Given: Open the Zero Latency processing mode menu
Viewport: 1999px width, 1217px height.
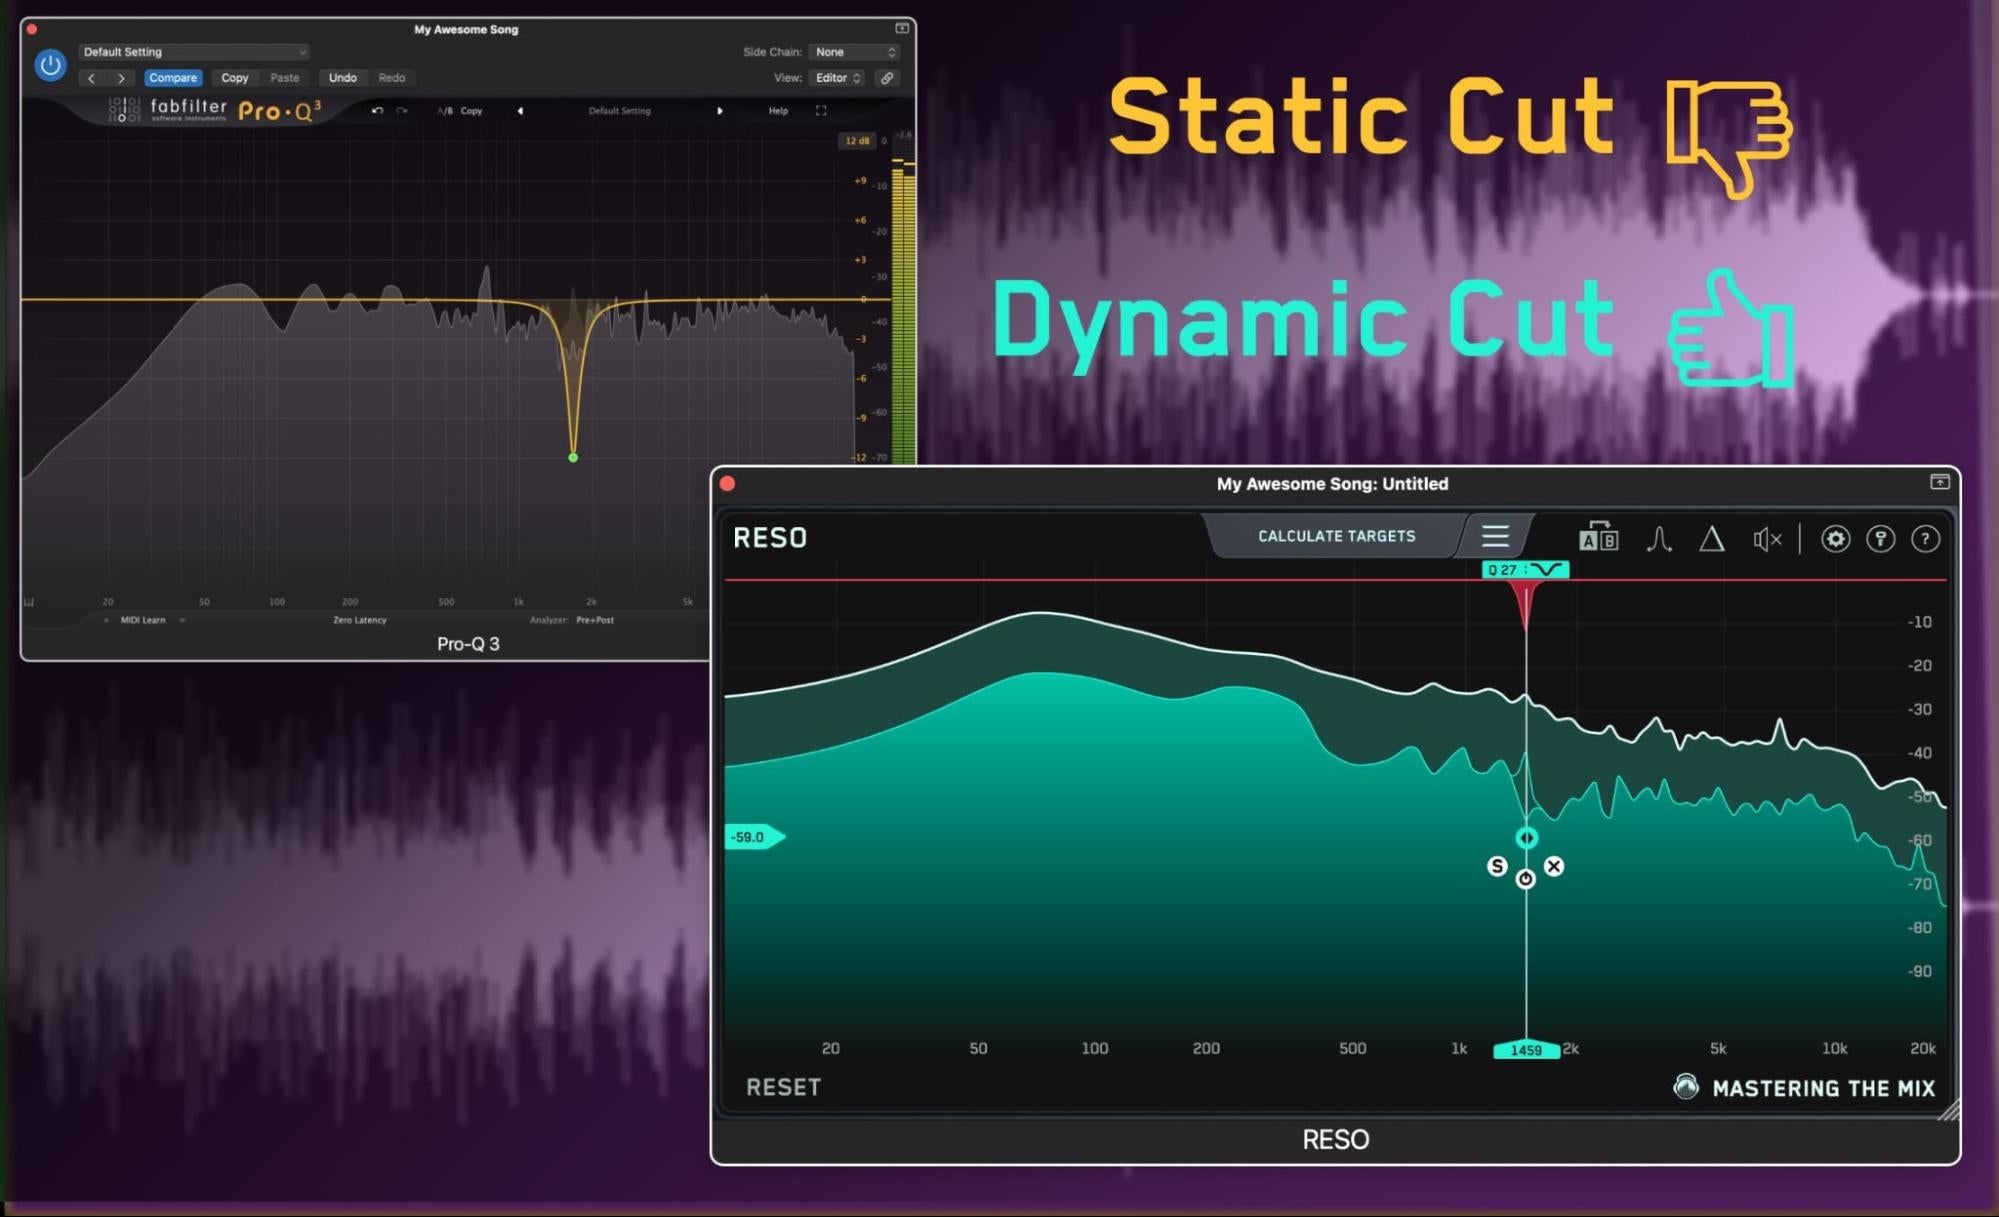Looking at the screenshot, I should 360,620.
